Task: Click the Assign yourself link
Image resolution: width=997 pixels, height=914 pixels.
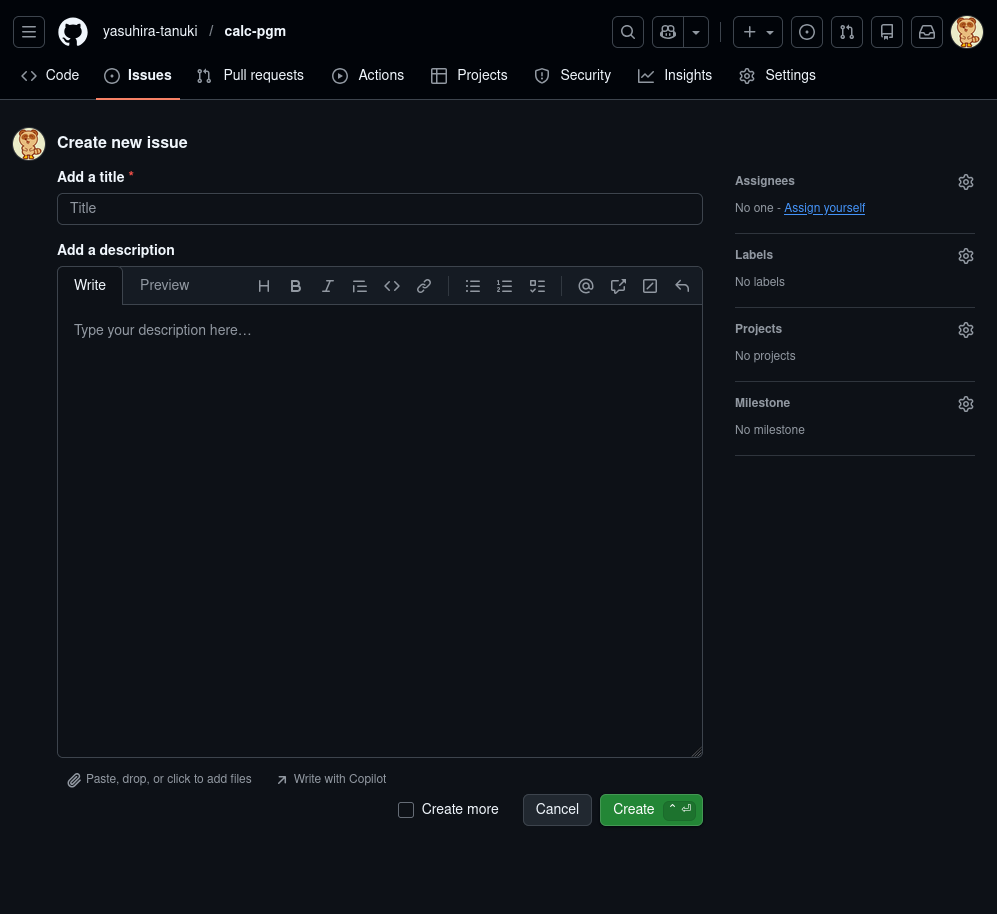Action: tap(824, 208)
